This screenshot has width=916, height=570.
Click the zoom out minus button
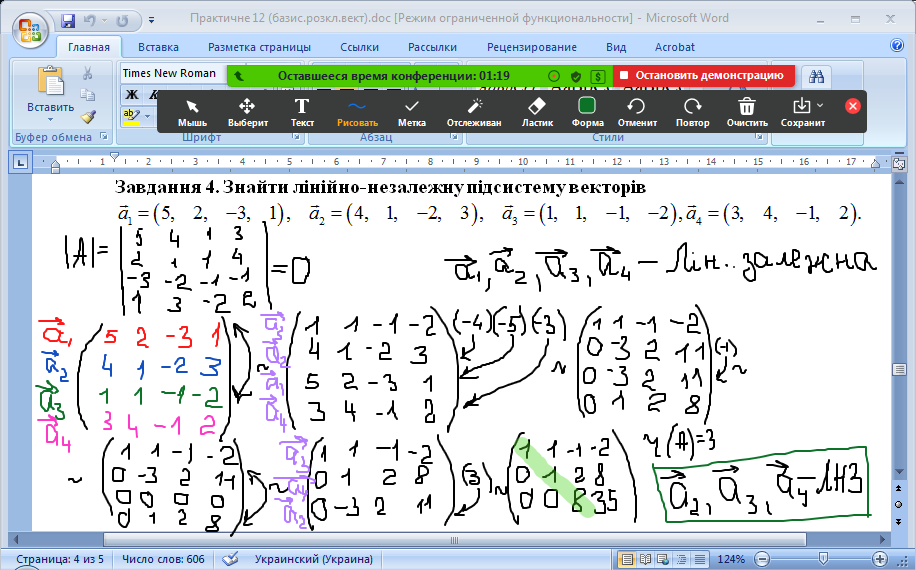[x=762, y=559]
